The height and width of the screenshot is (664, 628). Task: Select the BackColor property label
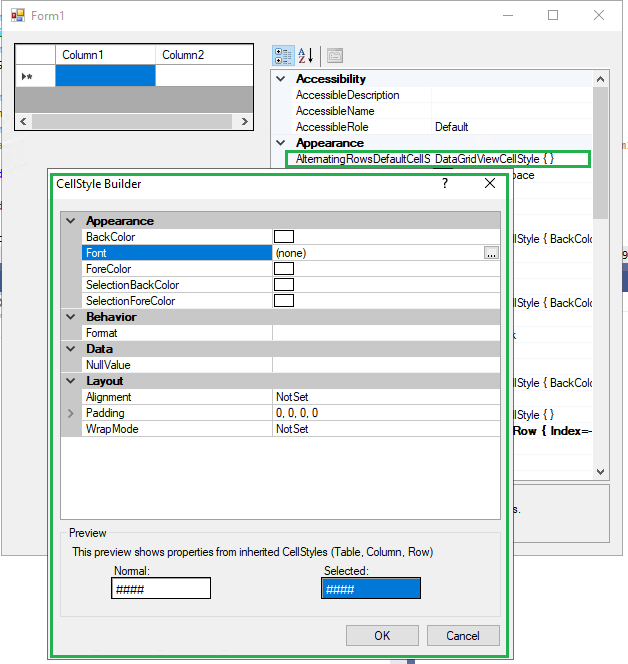point(111,237)
